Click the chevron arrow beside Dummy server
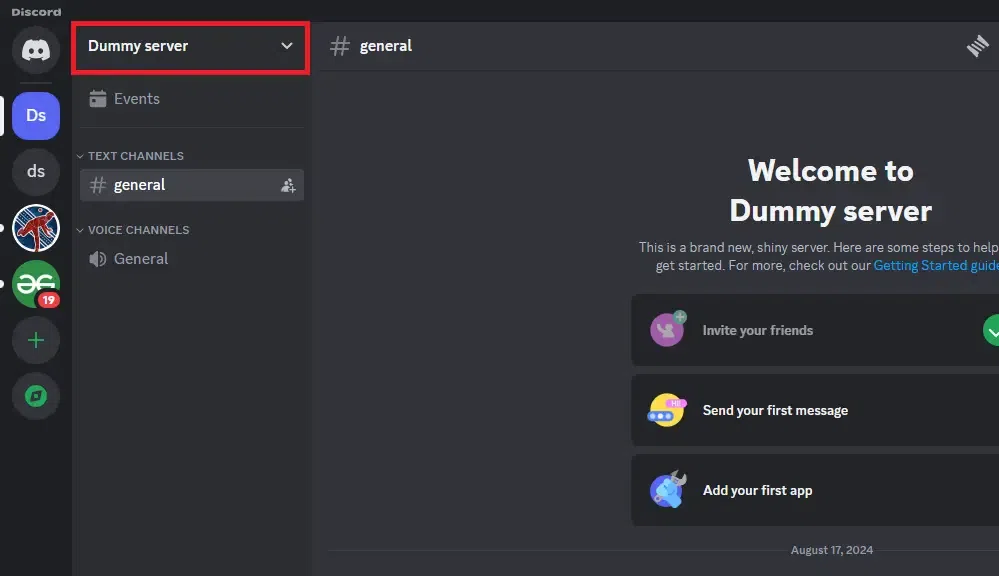Viewport: 999px width, 576px height. point(287,46)
